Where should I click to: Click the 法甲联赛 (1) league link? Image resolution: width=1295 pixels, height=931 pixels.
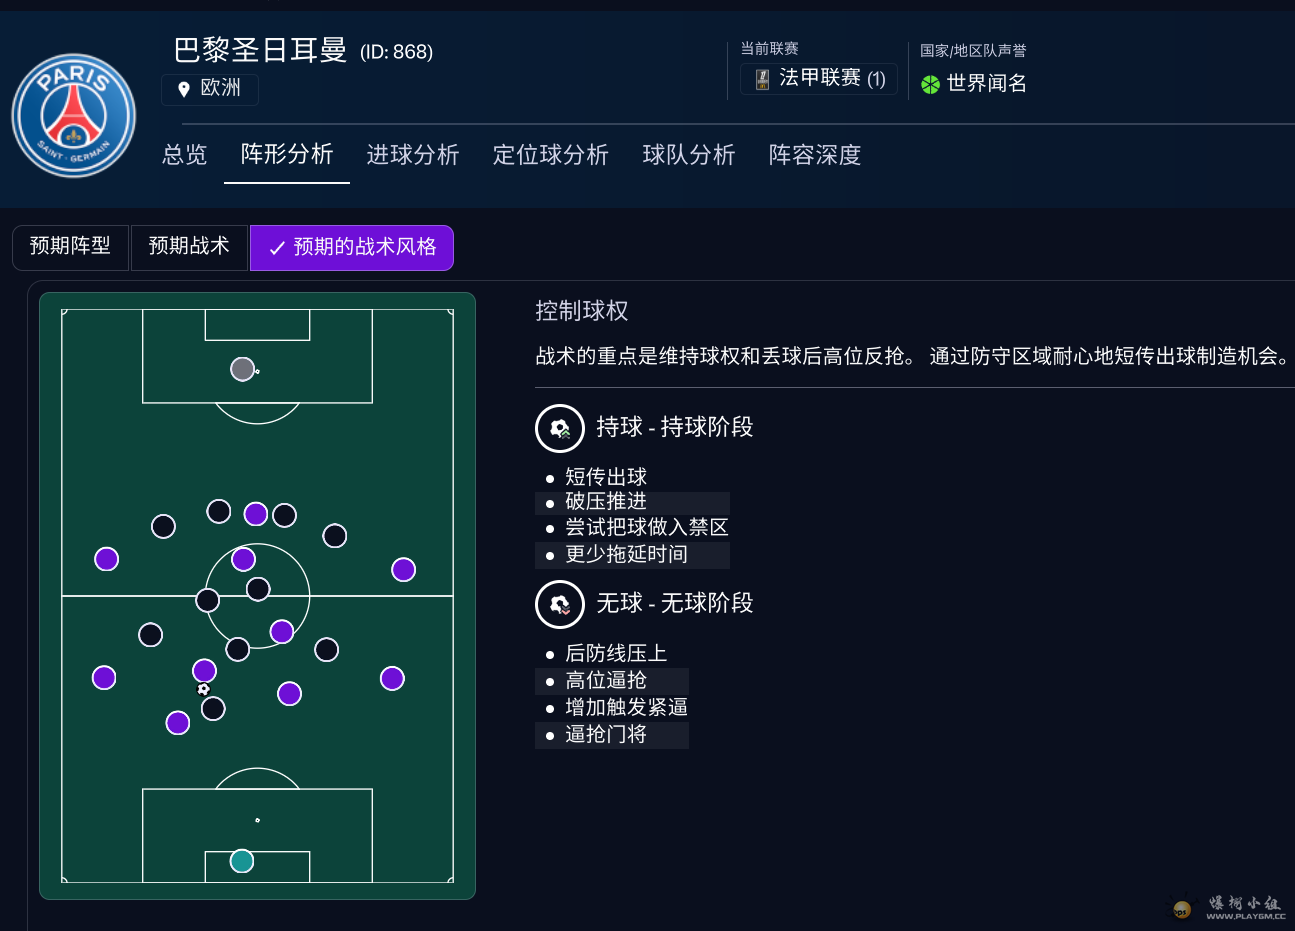[x=819, y=79]
